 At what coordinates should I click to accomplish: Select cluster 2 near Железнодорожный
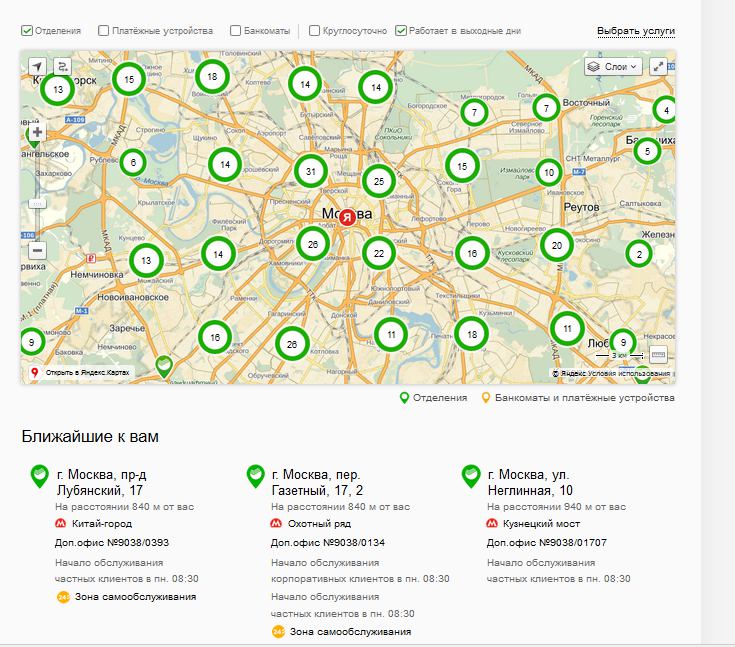(x=639, y=254)
